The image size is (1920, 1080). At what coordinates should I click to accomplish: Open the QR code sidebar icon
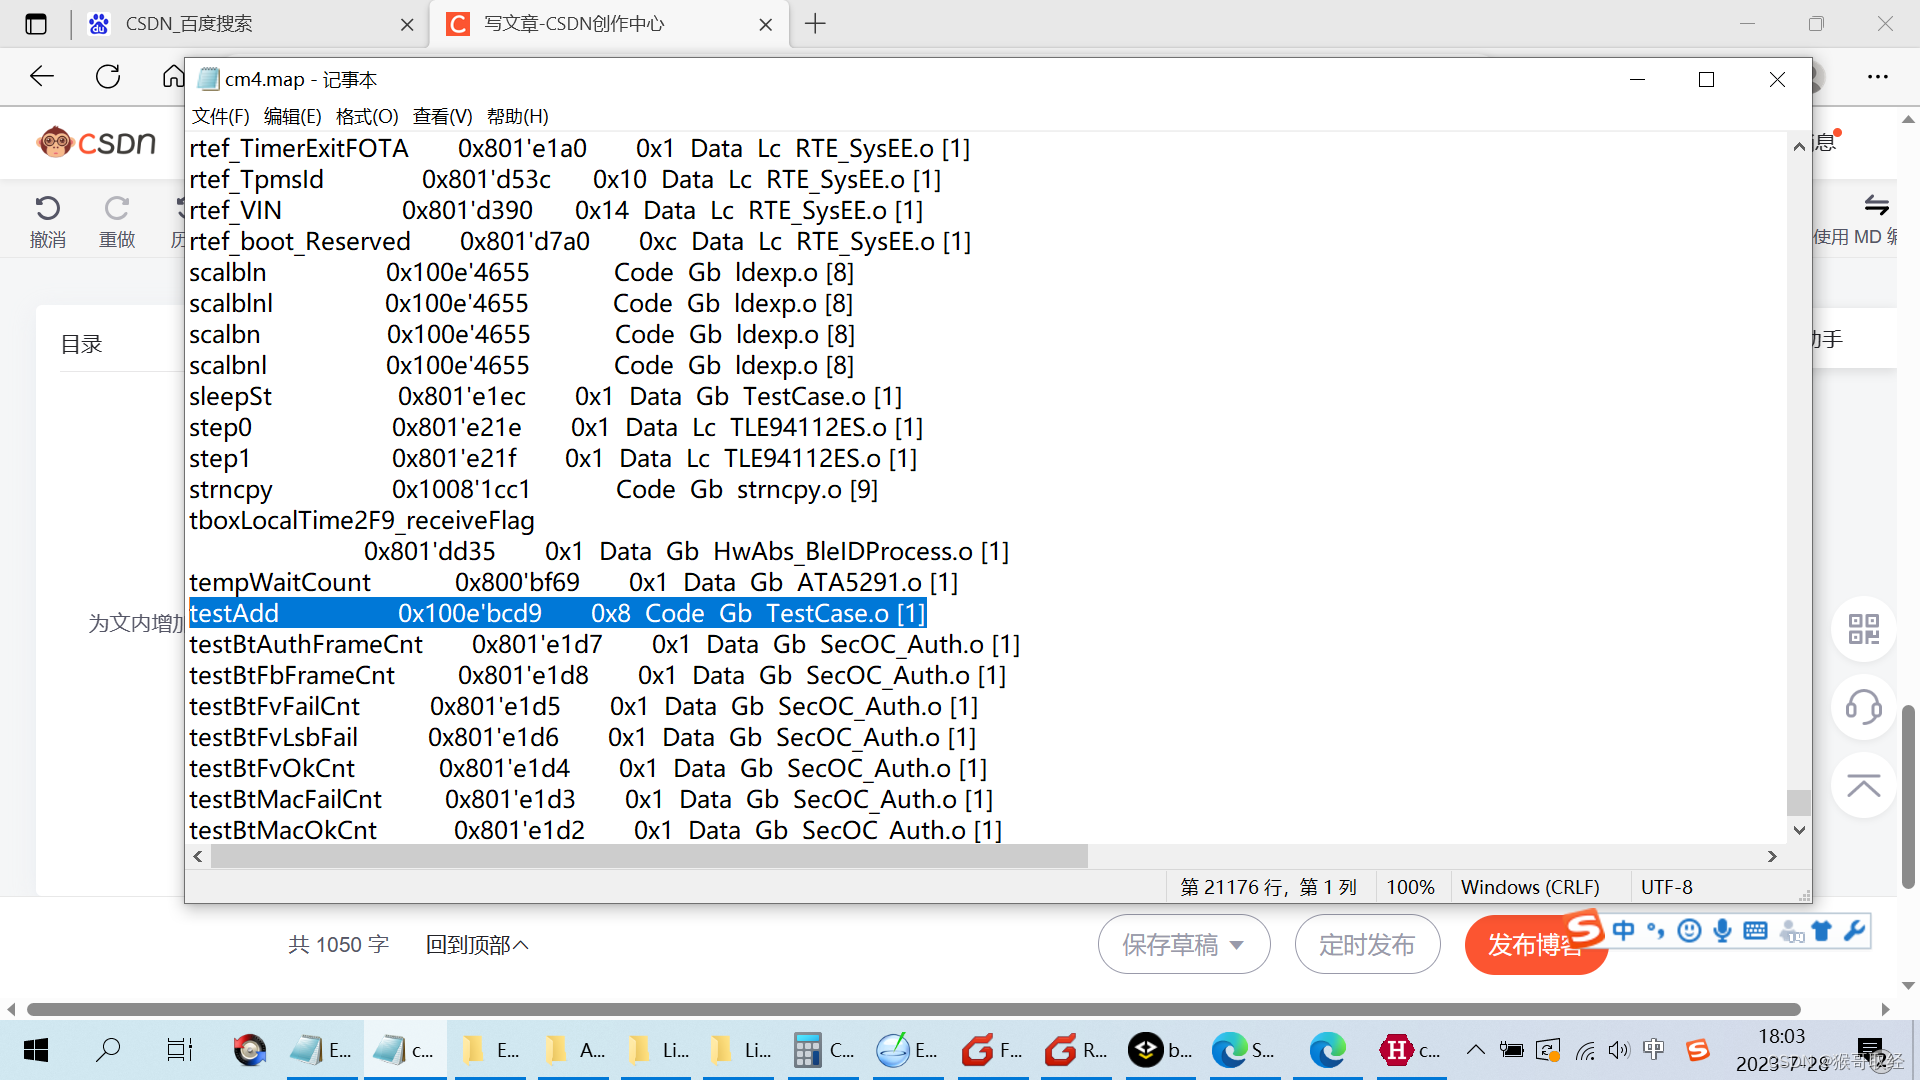point(1863,629)
